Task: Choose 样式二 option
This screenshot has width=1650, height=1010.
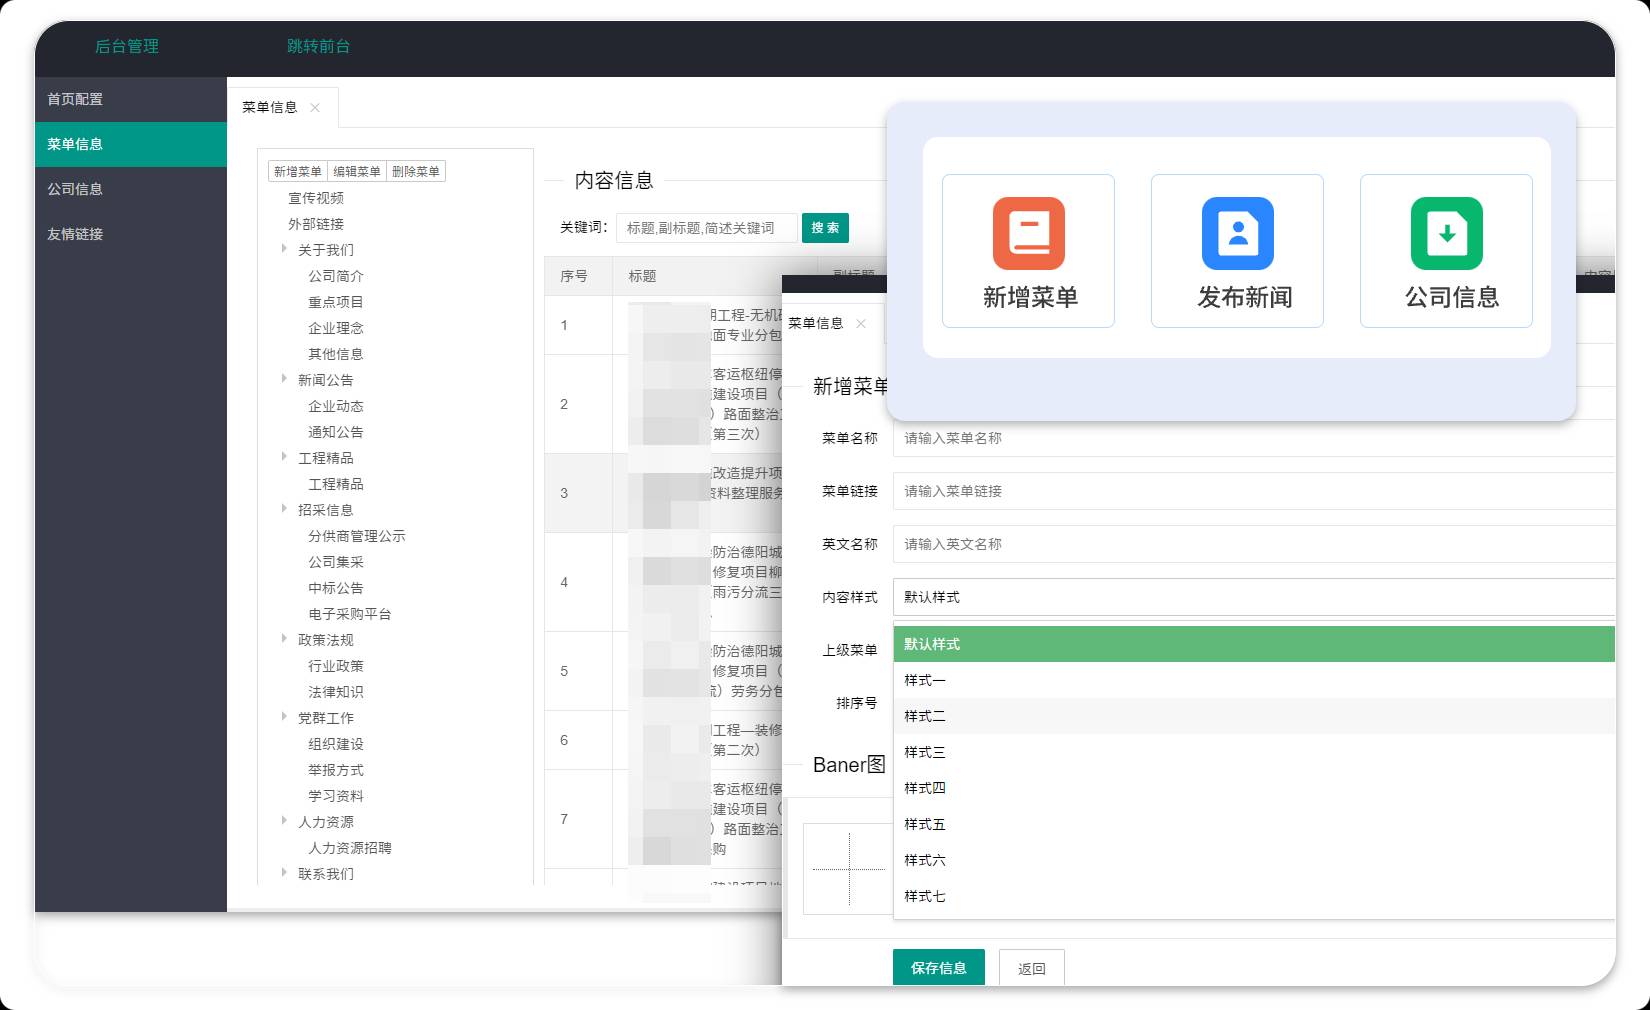Action: [1254, 716]
